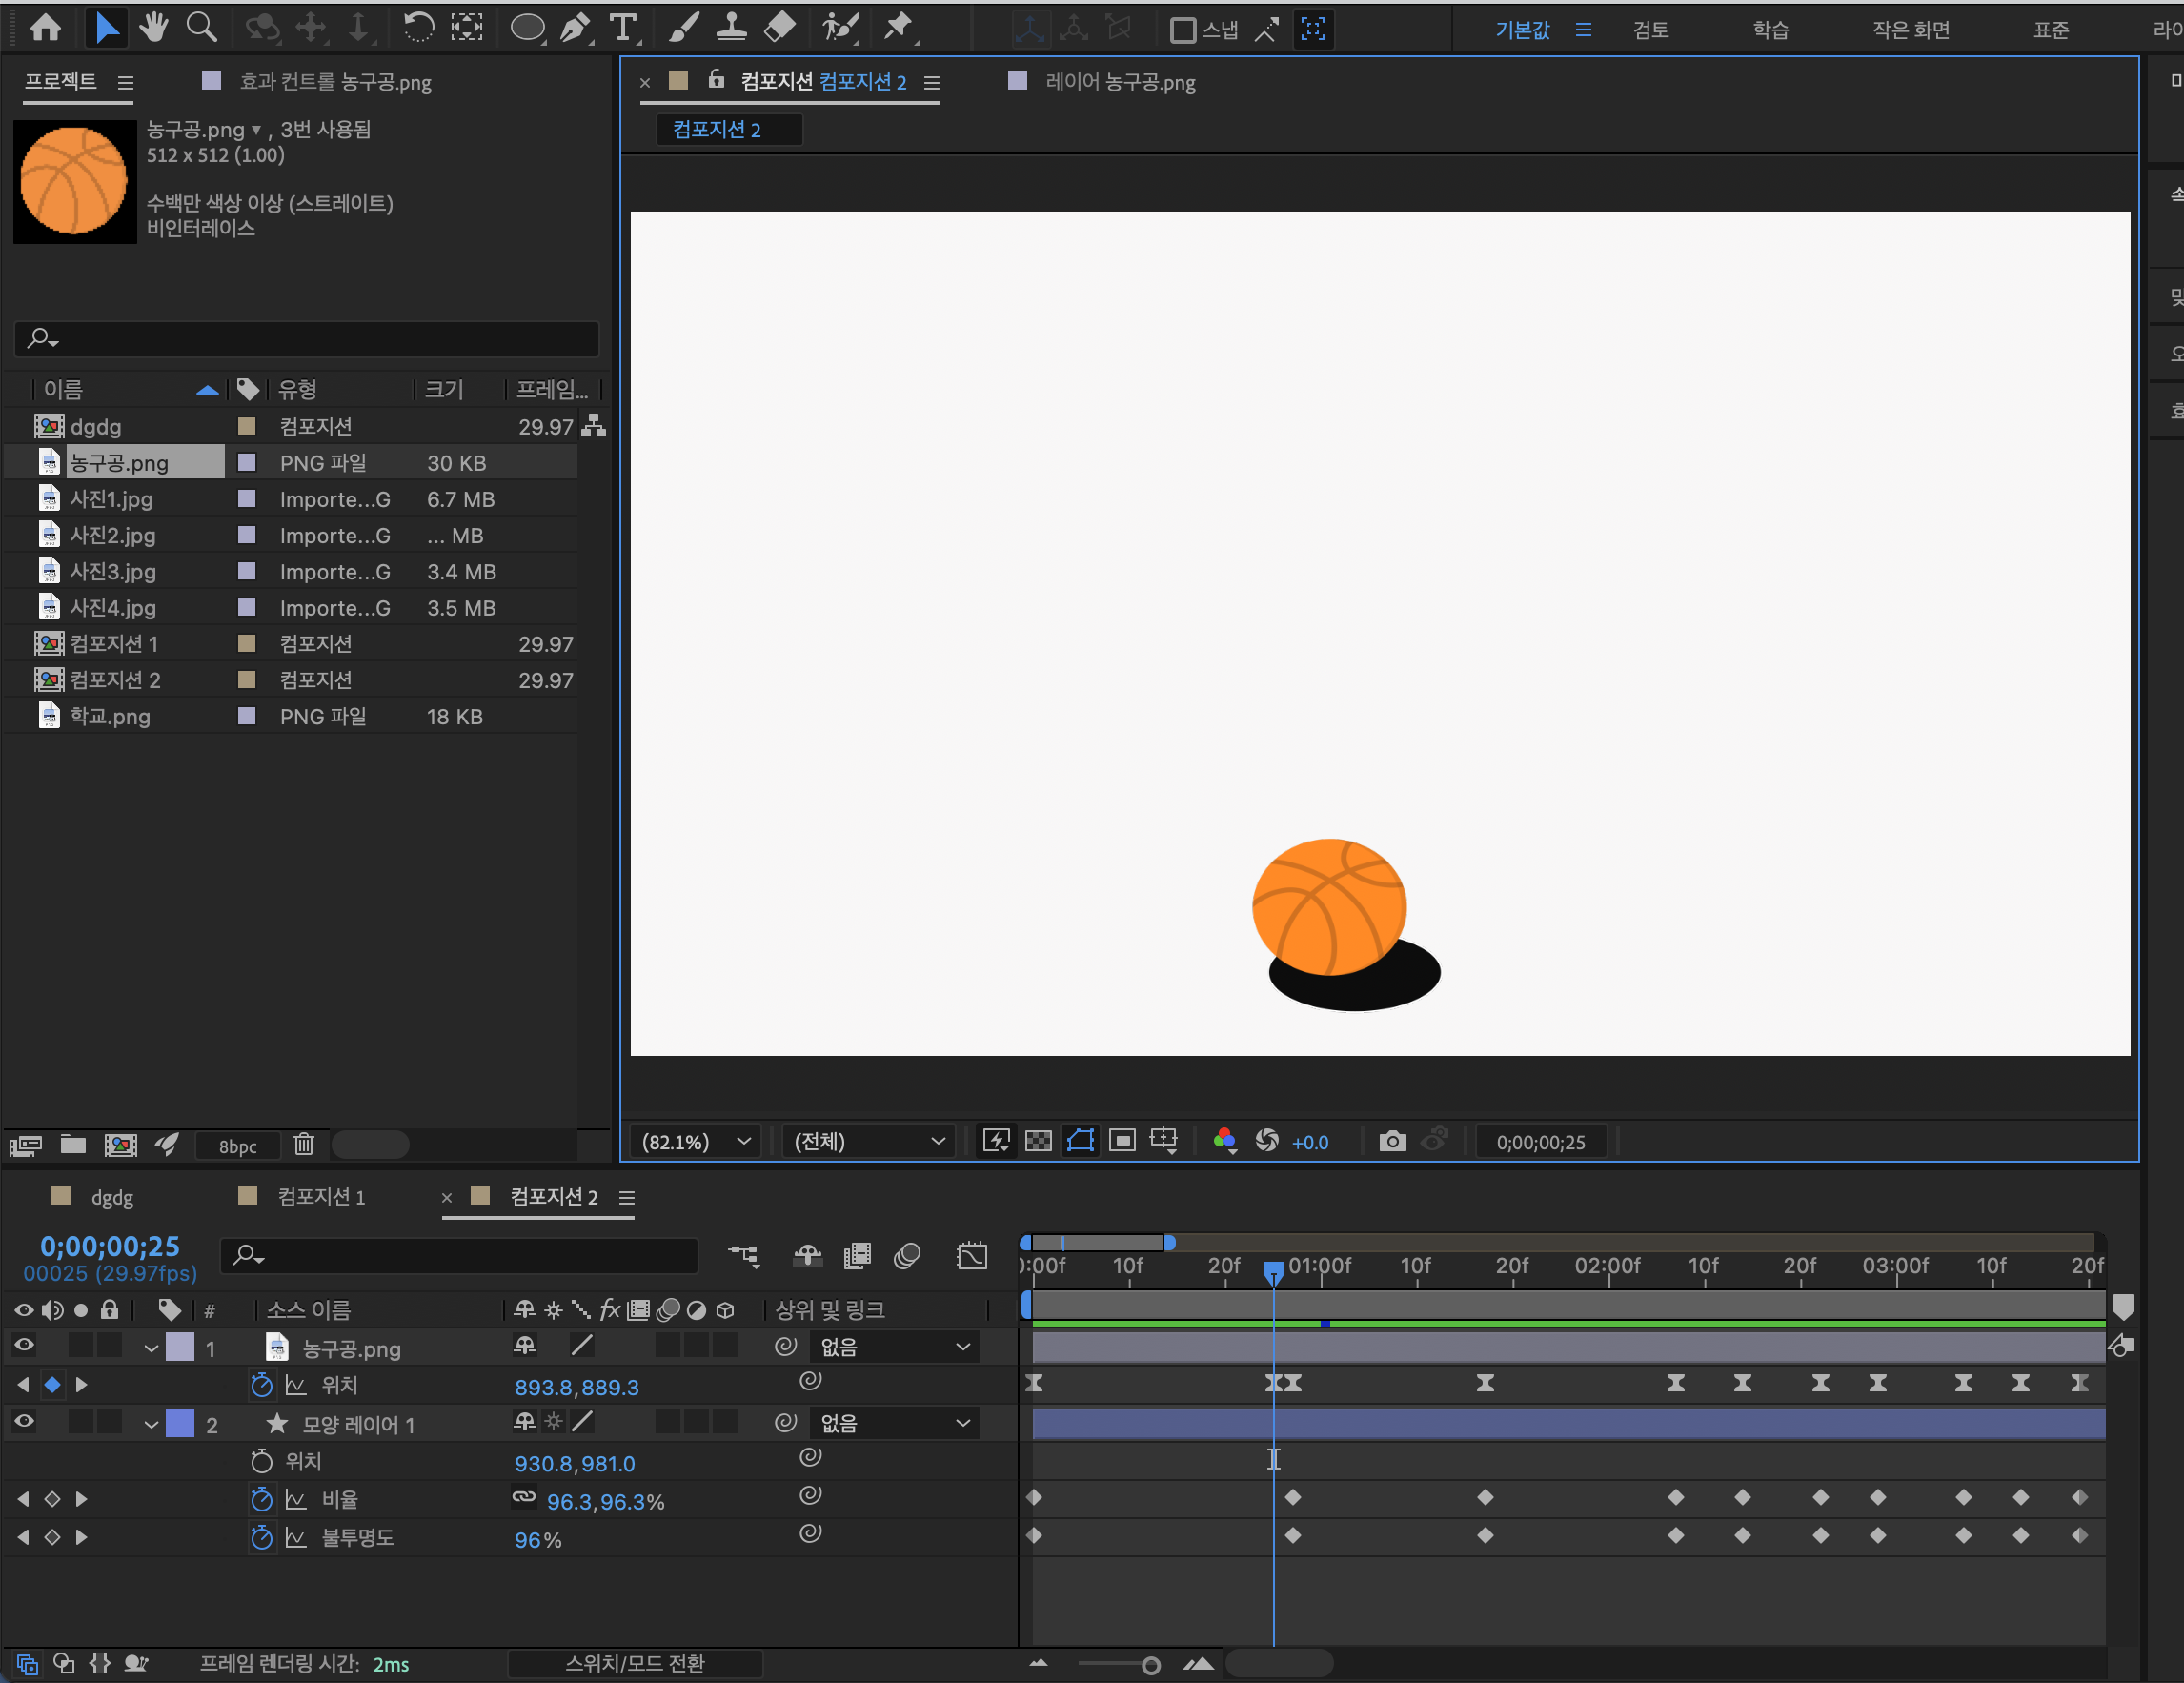Viewport: 2184px width, 1683px height.
Task: Hide the 농구공.png layer eye
Action: pyautogui.click(x=24, y=1346)
